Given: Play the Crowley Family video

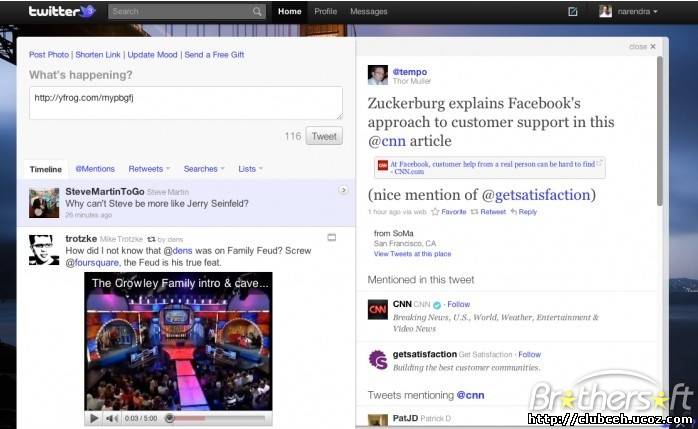Looking at the screenshot, I should pyautogui.click(x=94, y=418).
